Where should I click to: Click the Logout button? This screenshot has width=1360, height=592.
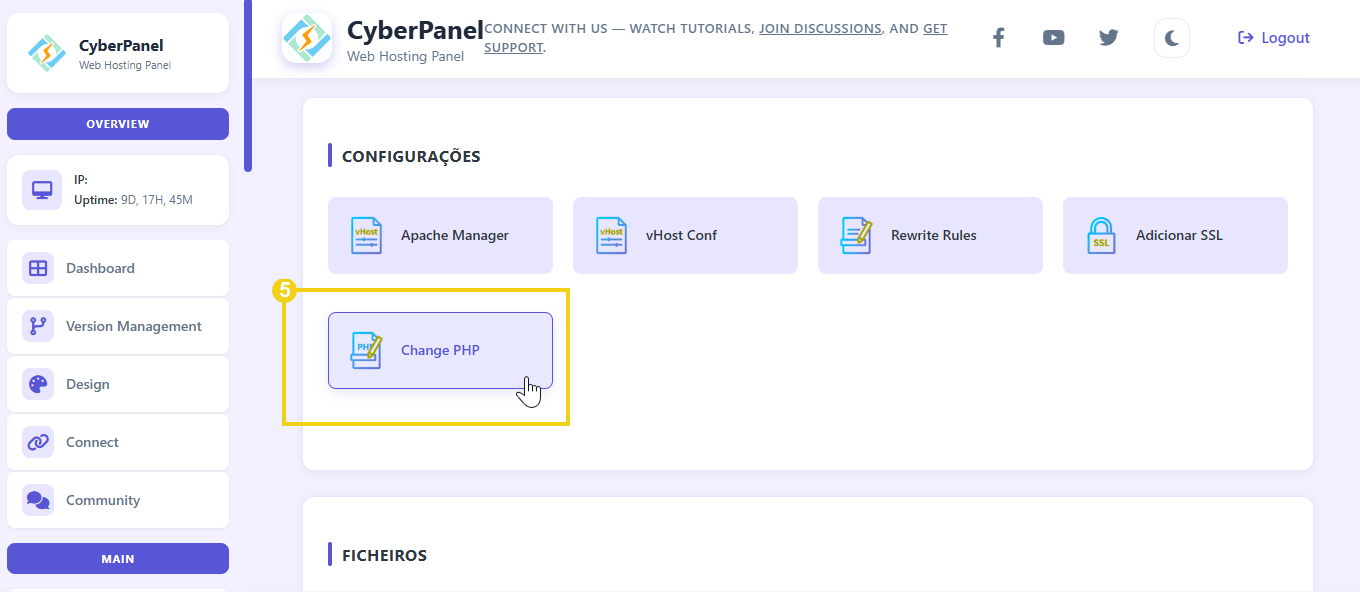click(x=1273, y=37)
